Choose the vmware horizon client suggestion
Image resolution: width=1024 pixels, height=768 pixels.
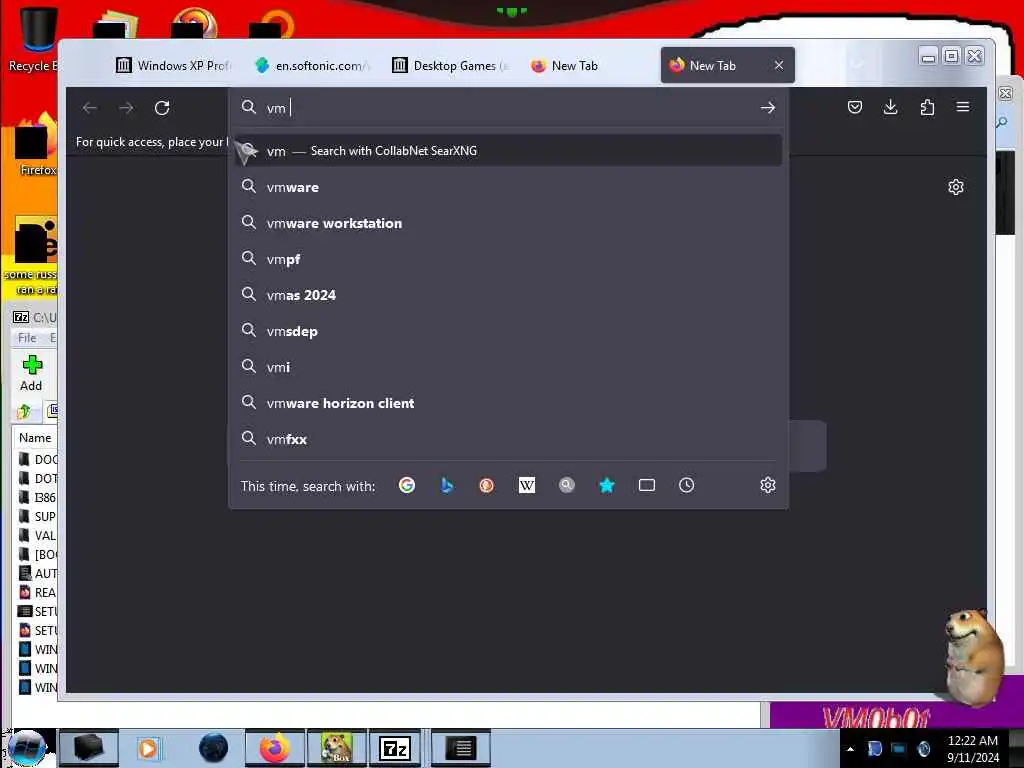508,404
